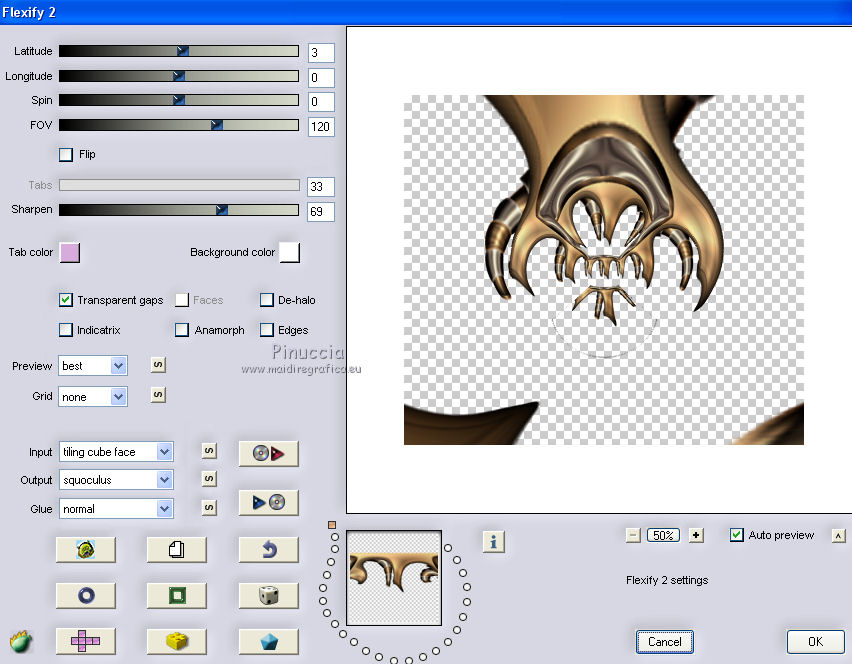This screenshot has height=664, width=852.
Task: Open the Preview quality dropdown
Action: click(118, 366)
